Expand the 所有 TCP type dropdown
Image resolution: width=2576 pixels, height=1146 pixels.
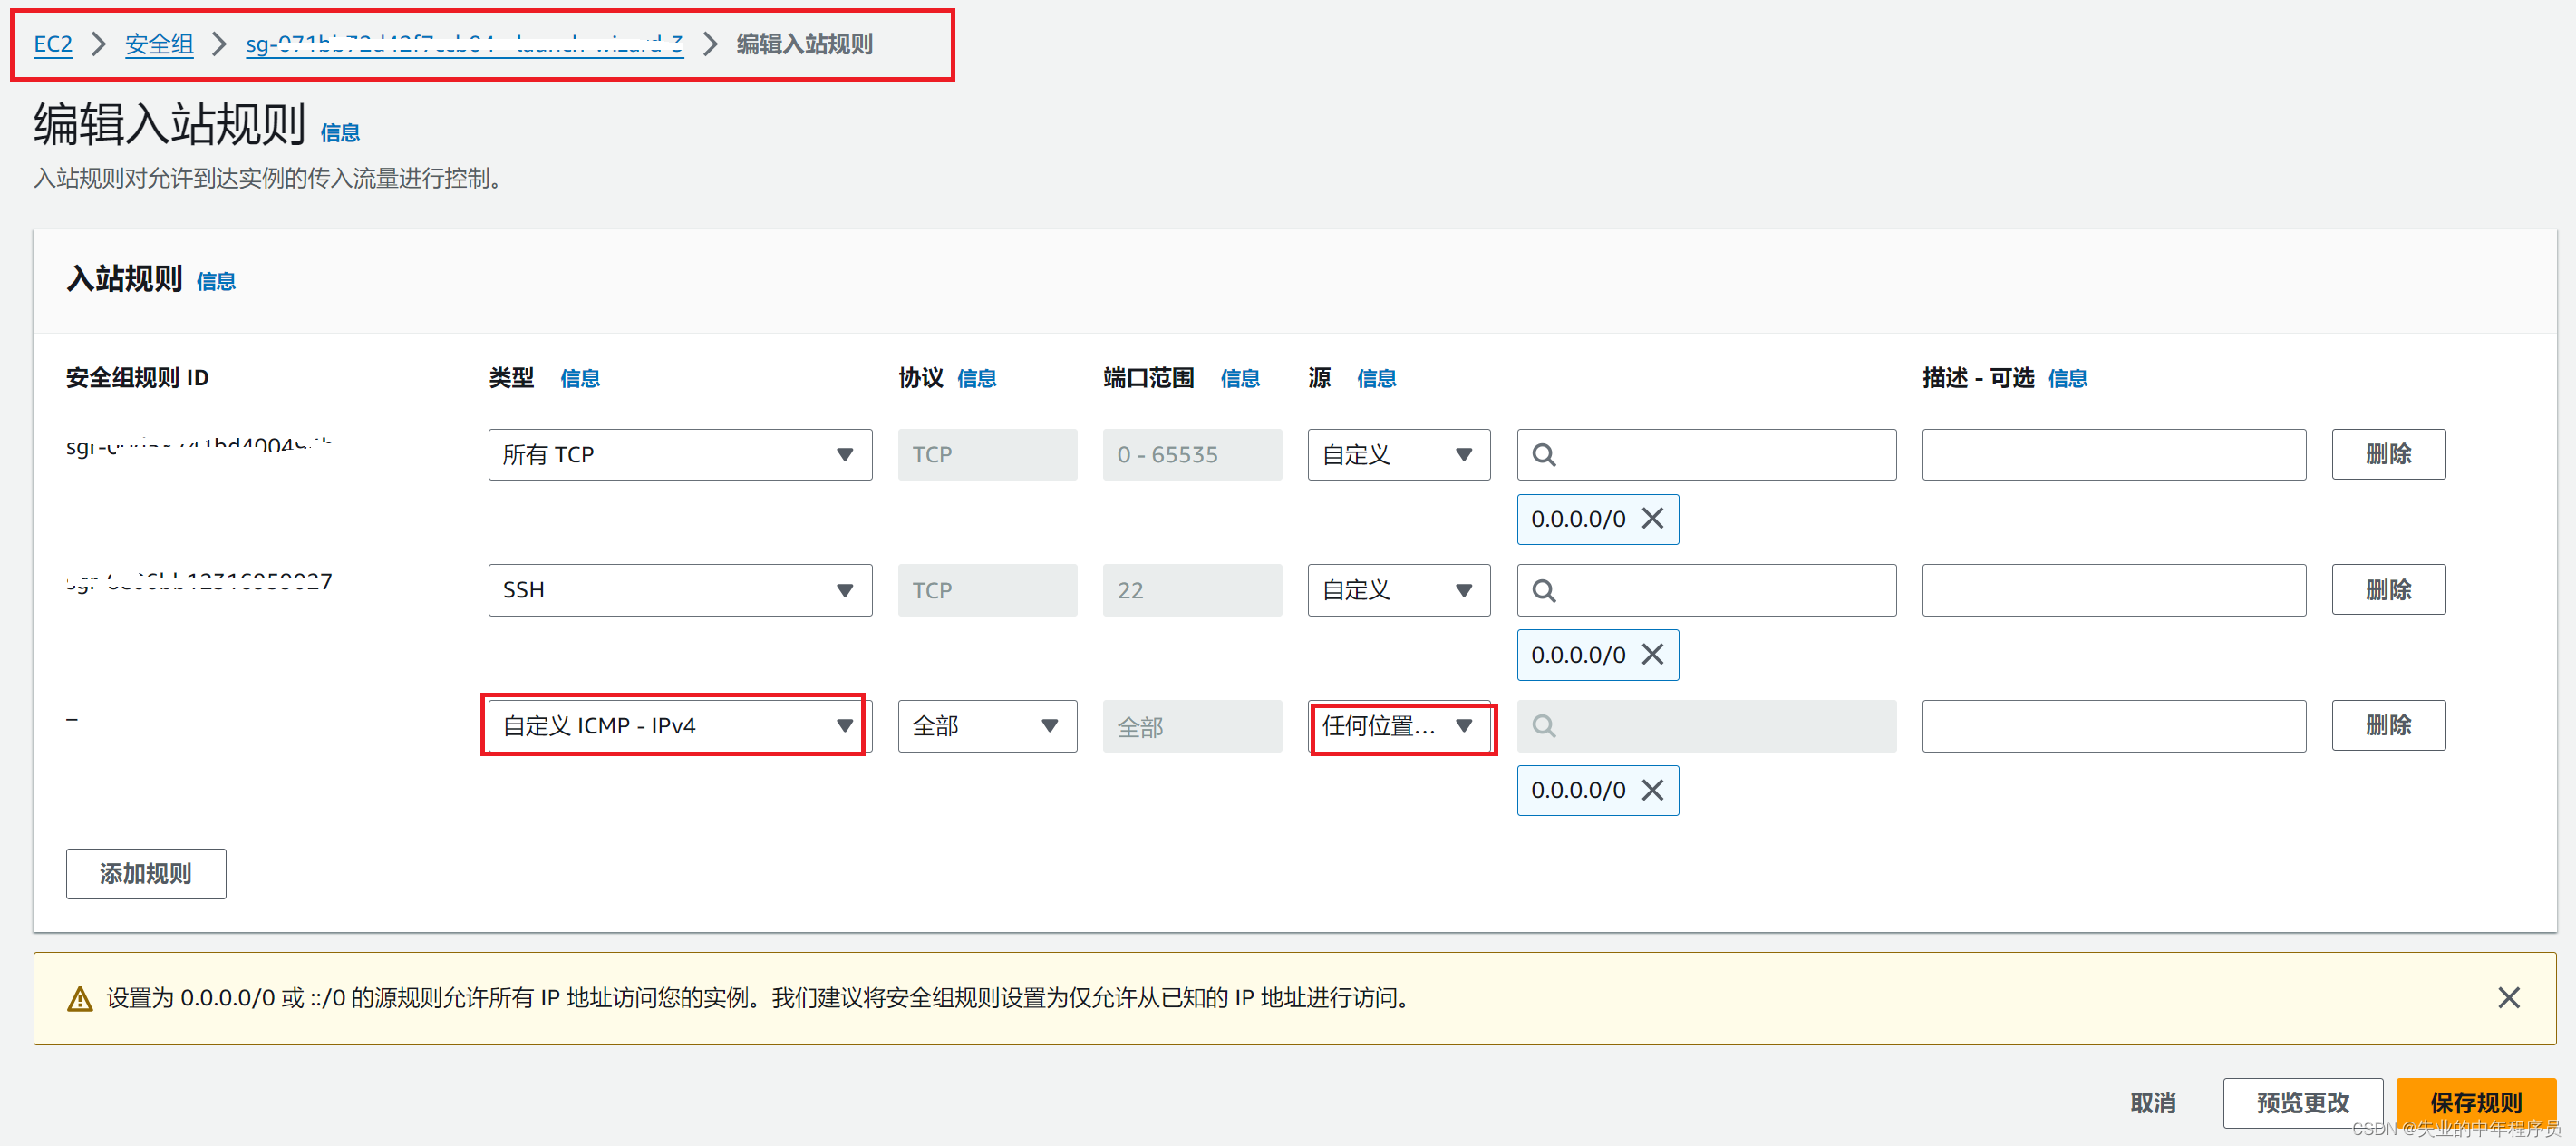(680, 454)
